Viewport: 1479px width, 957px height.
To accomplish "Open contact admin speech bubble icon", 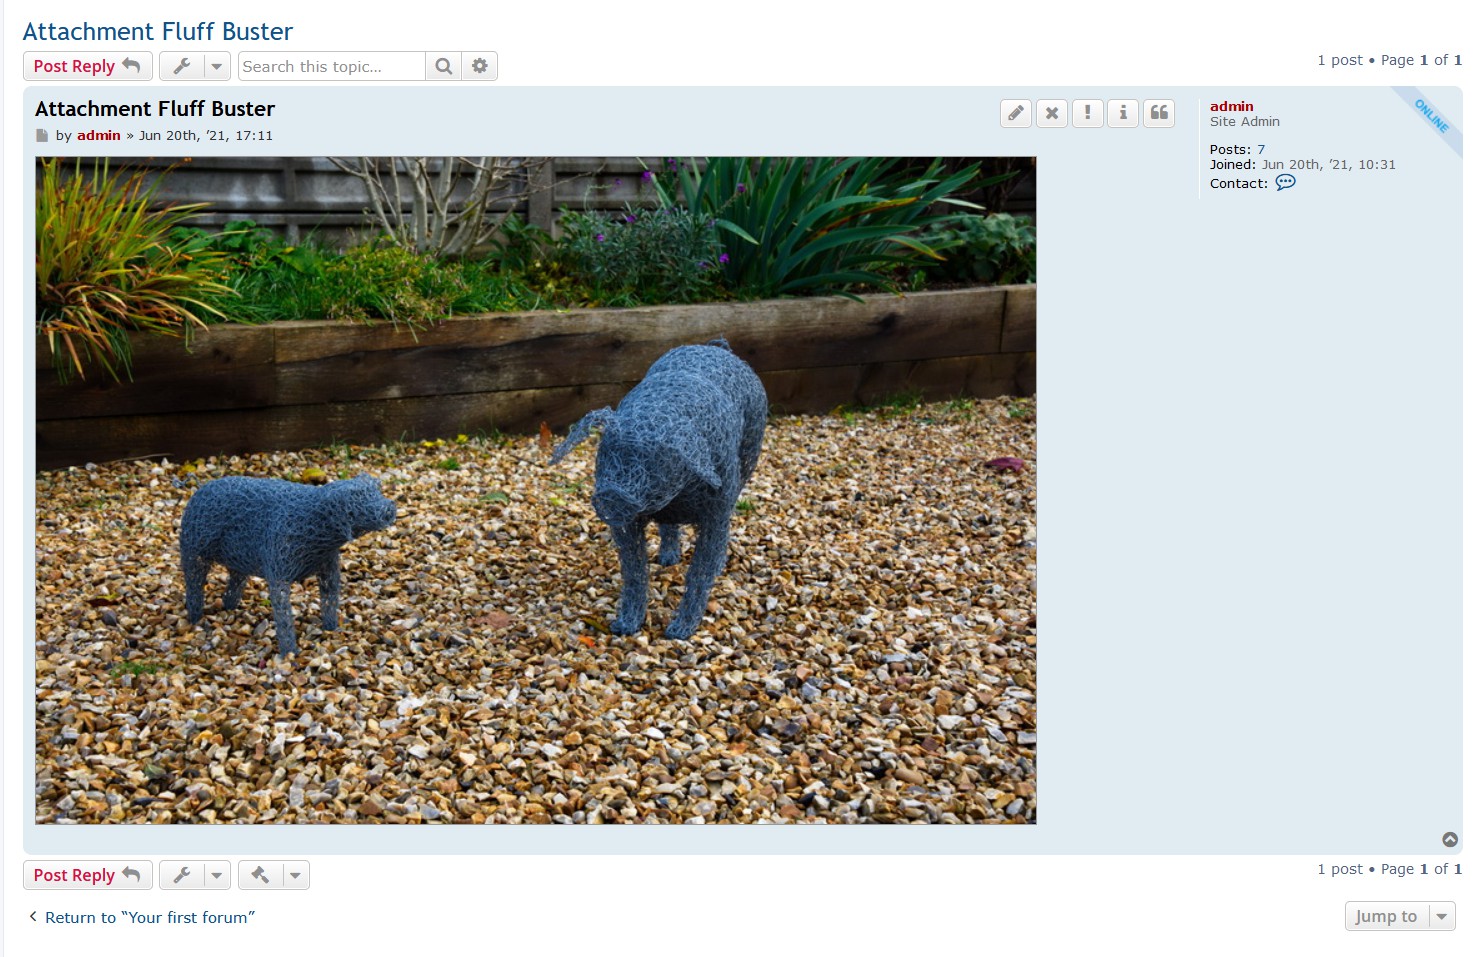I will (x=1285, y=182).
